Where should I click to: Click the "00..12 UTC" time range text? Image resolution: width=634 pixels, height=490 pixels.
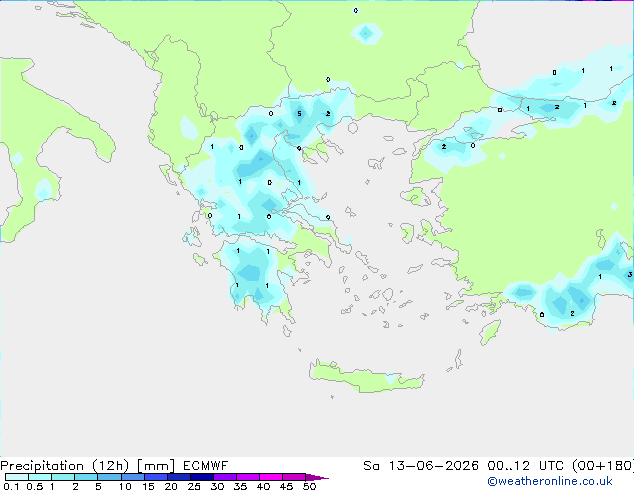[x=526, y=466]
